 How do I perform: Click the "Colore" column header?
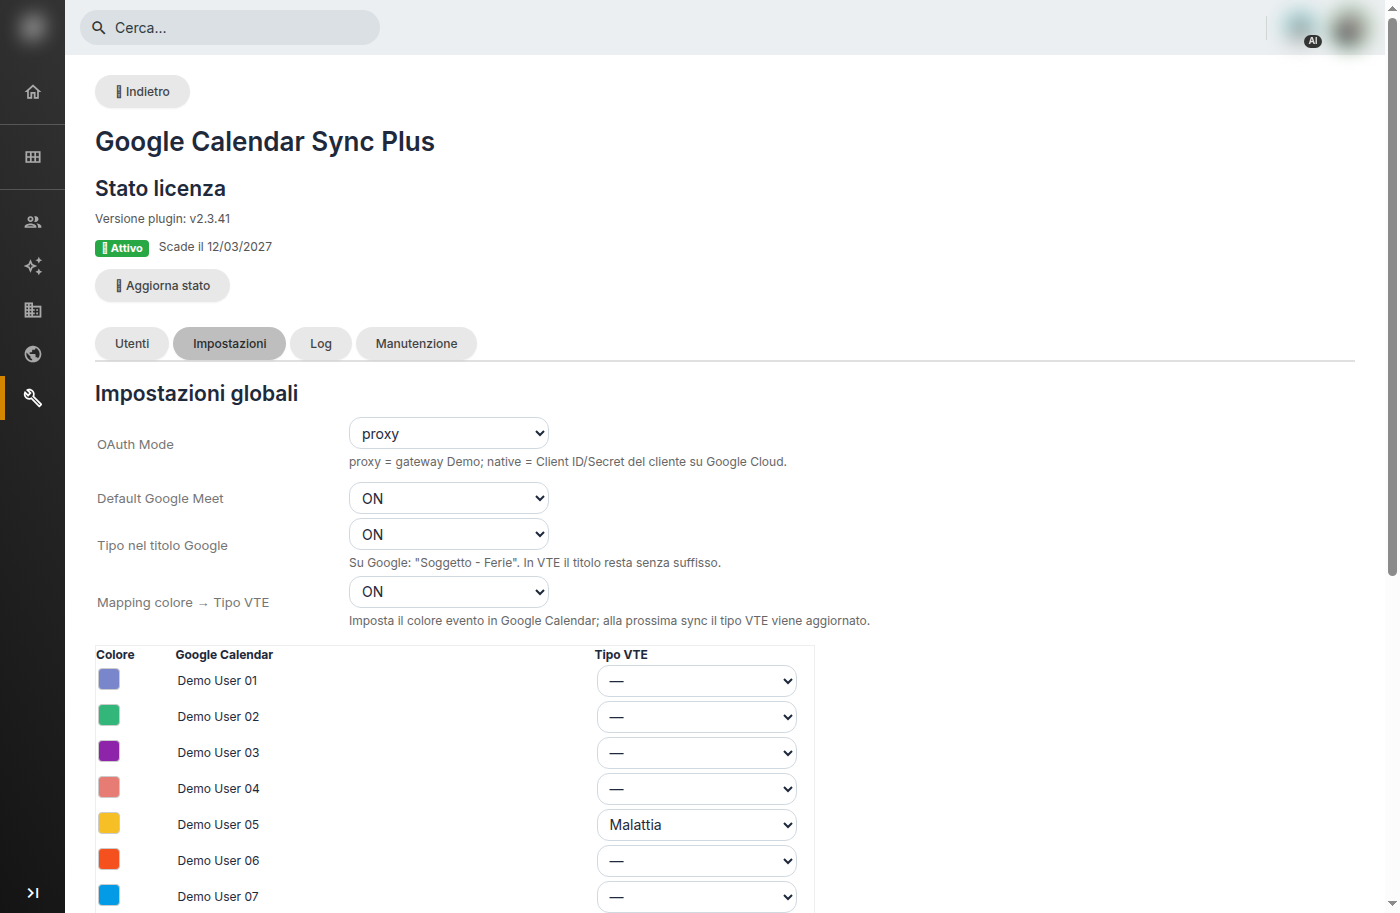[x=115, y=655]
